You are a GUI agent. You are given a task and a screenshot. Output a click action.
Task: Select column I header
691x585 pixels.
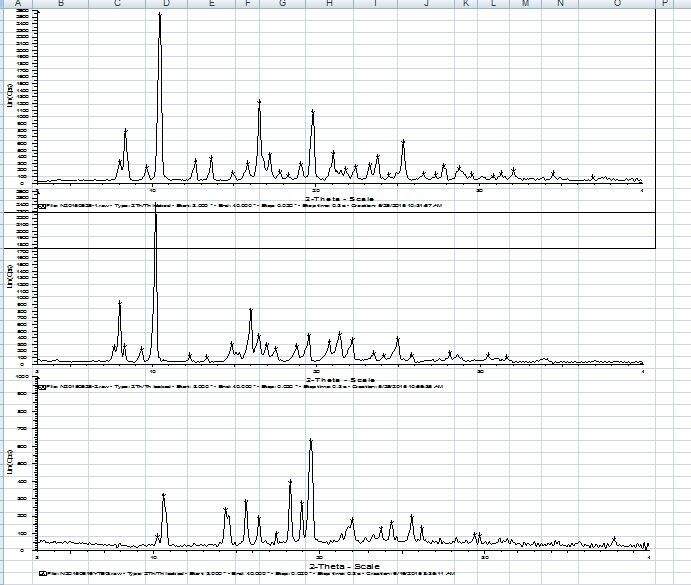[x=375, y=4]
